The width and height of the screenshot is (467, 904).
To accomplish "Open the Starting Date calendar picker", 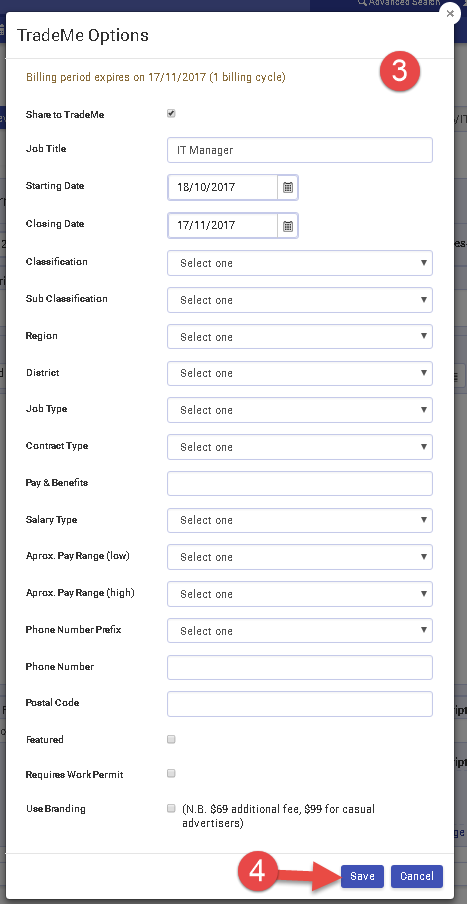I will pos(288,187).
